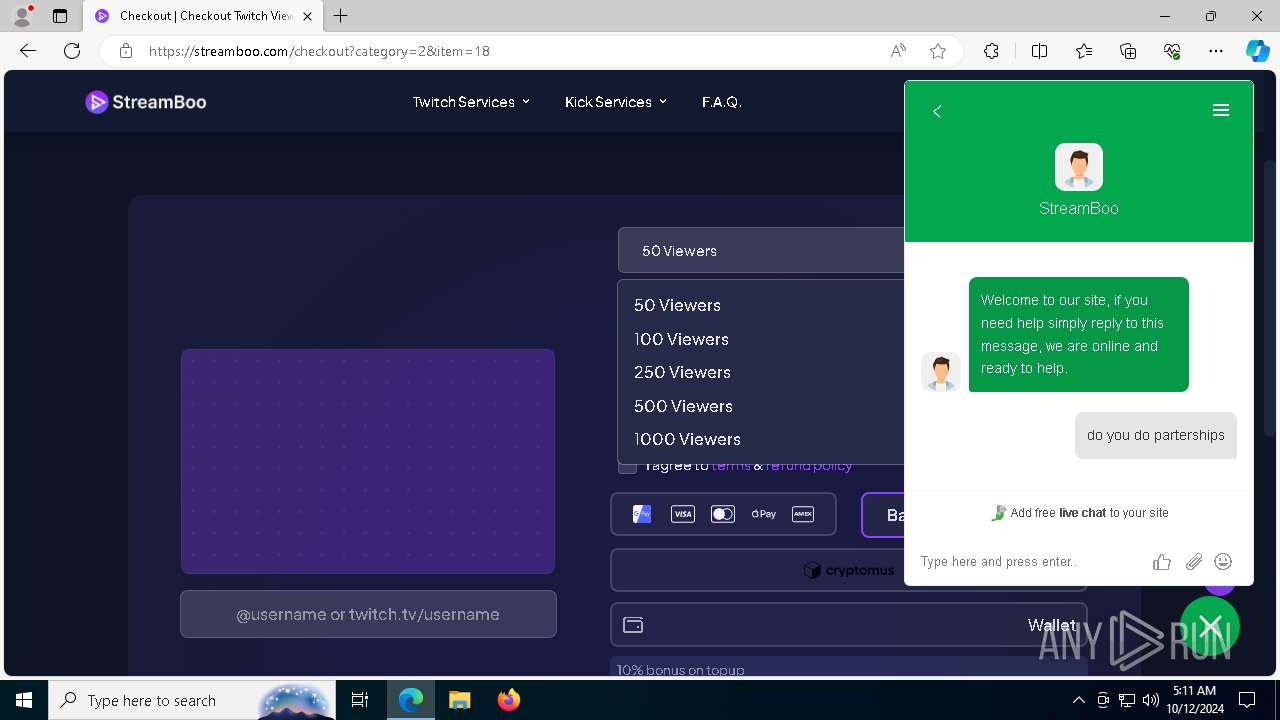Open the Tab actions menu icon
Image resolution: width=1280 pixels, height=720 pixels.
60,16
